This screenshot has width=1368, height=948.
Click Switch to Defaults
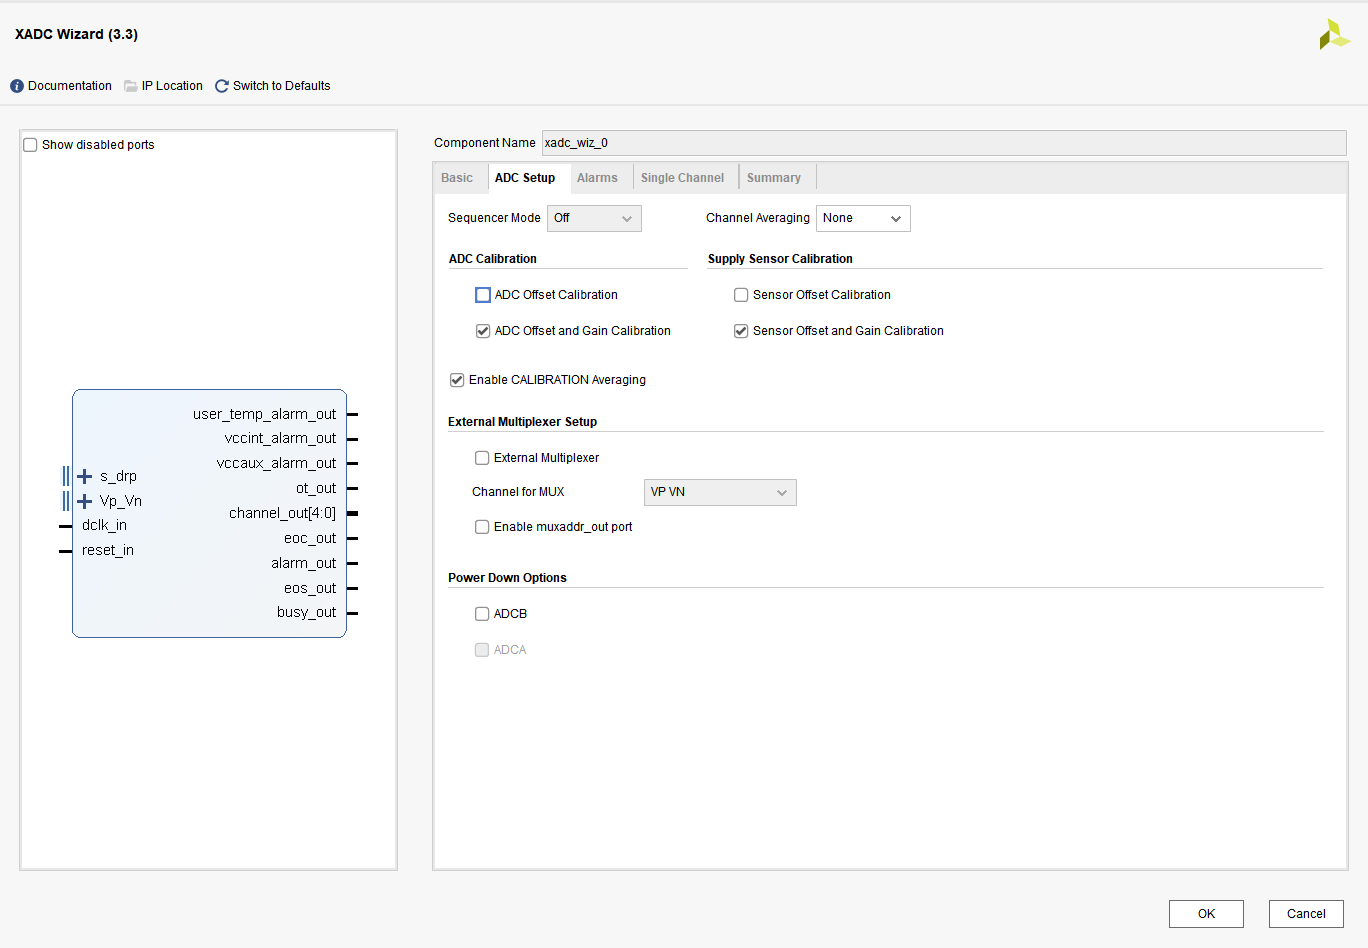pos(282,86)
